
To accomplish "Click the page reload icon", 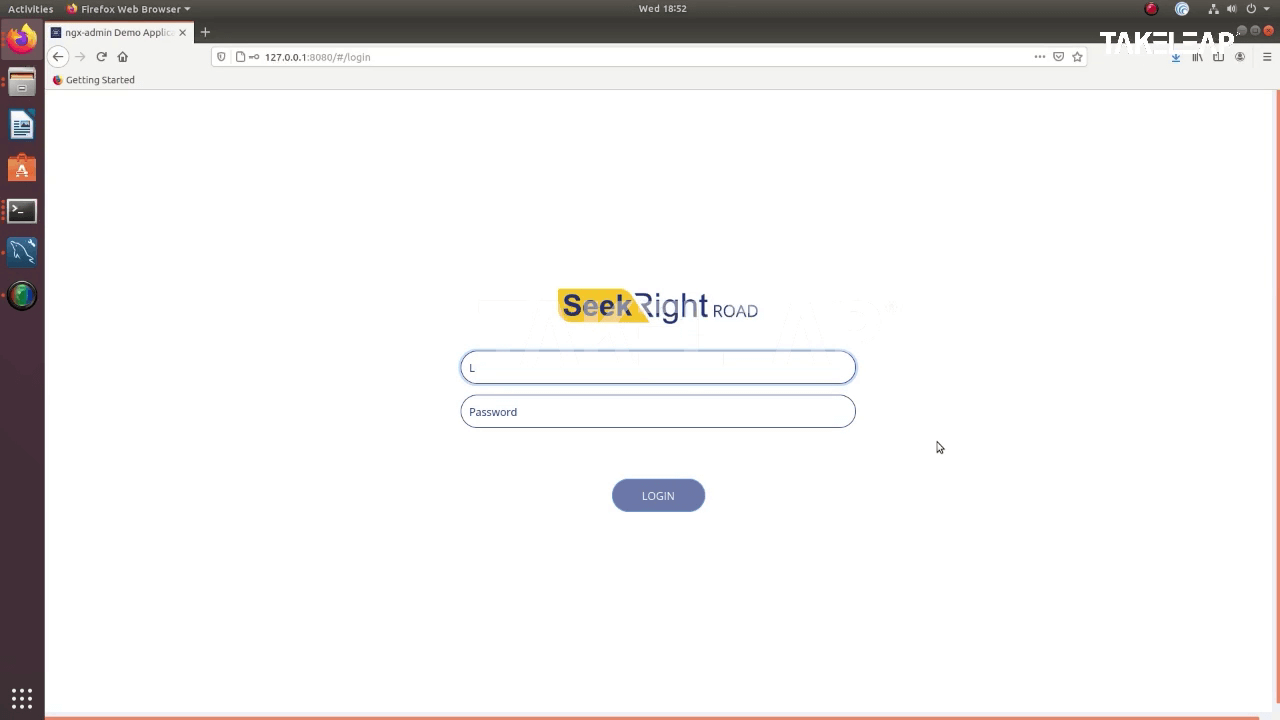I will coord(101,57).
